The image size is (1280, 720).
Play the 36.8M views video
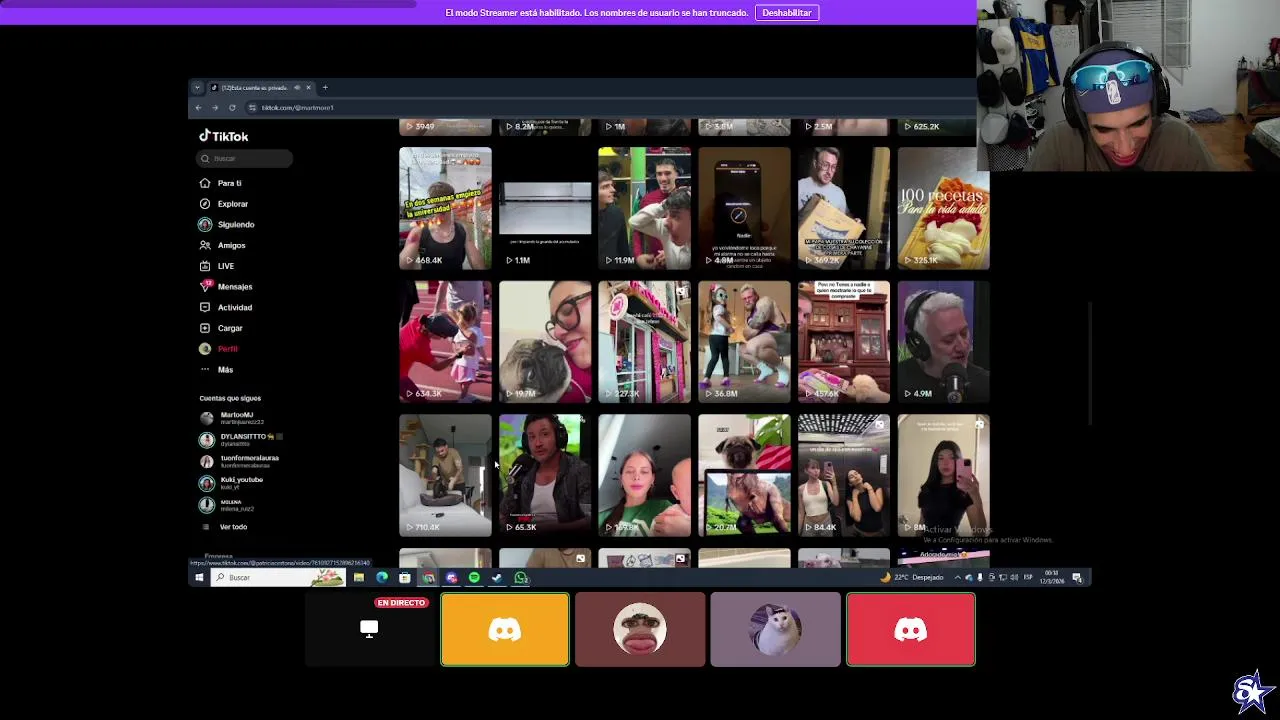tap(744, 342)
